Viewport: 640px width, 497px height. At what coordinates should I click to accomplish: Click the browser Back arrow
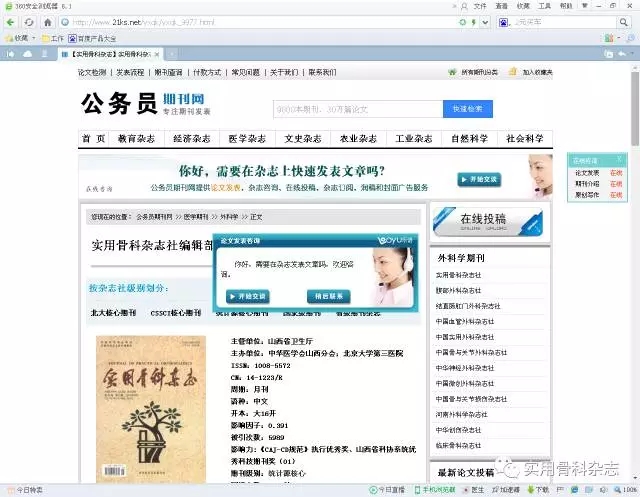(x=10, y=22)
